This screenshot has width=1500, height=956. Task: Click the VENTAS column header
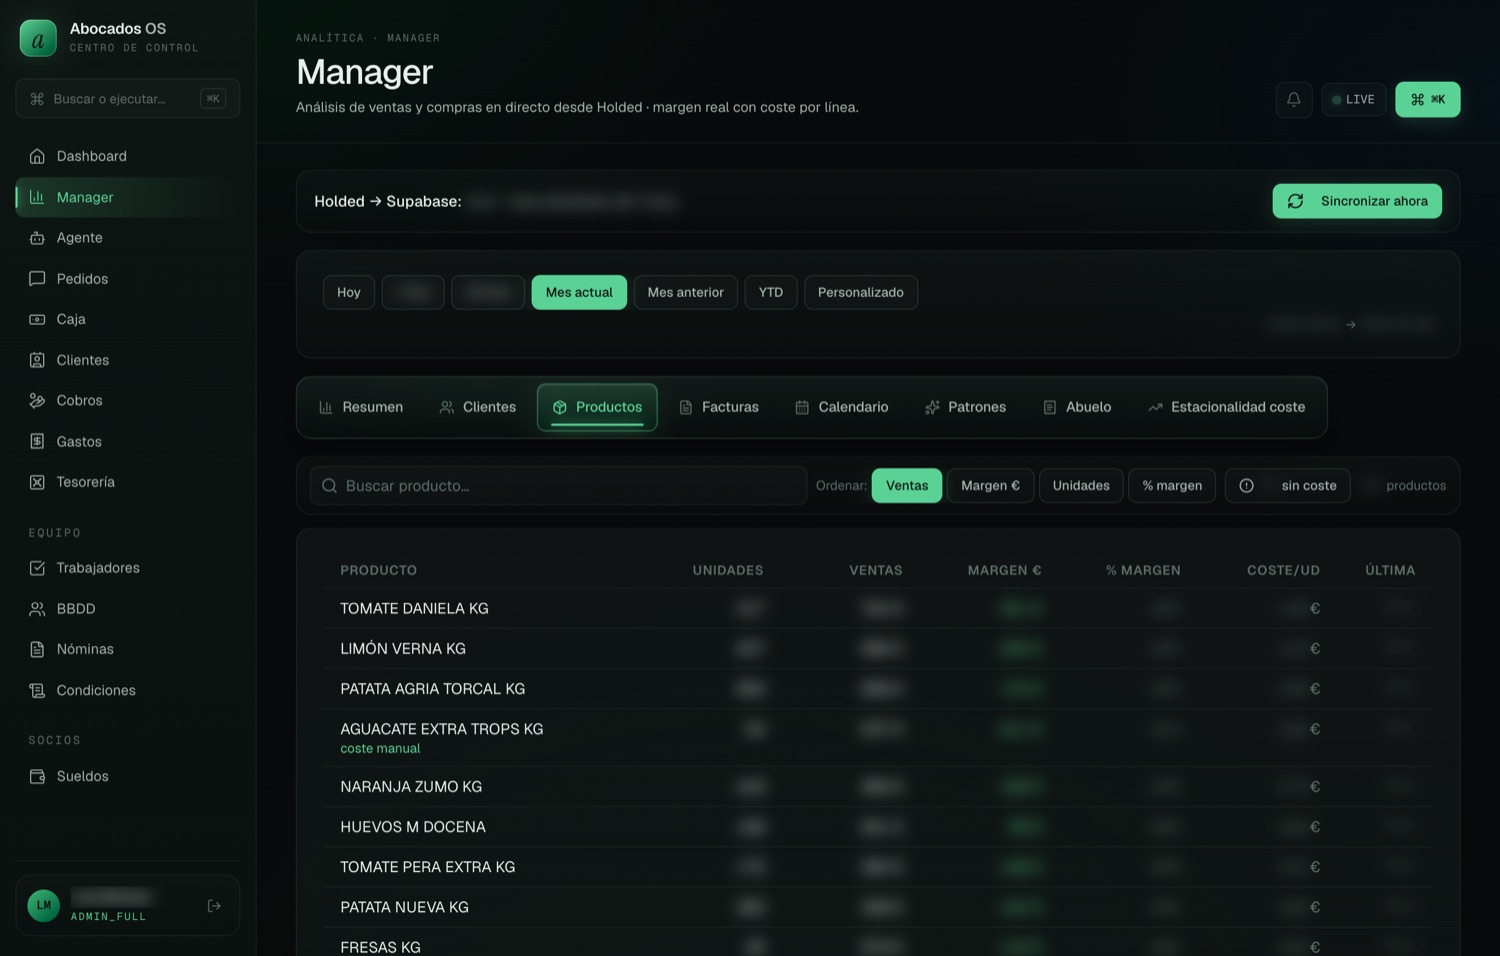[x=876, y=570]
